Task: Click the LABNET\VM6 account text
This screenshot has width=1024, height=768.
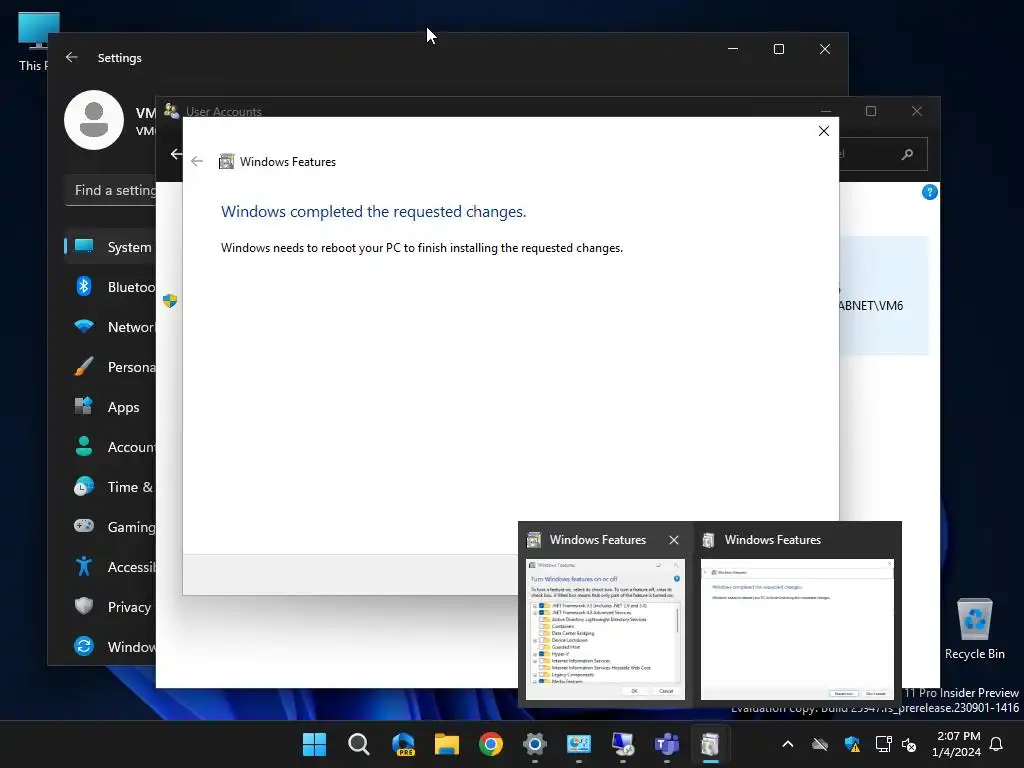Action: coord(871,306)
